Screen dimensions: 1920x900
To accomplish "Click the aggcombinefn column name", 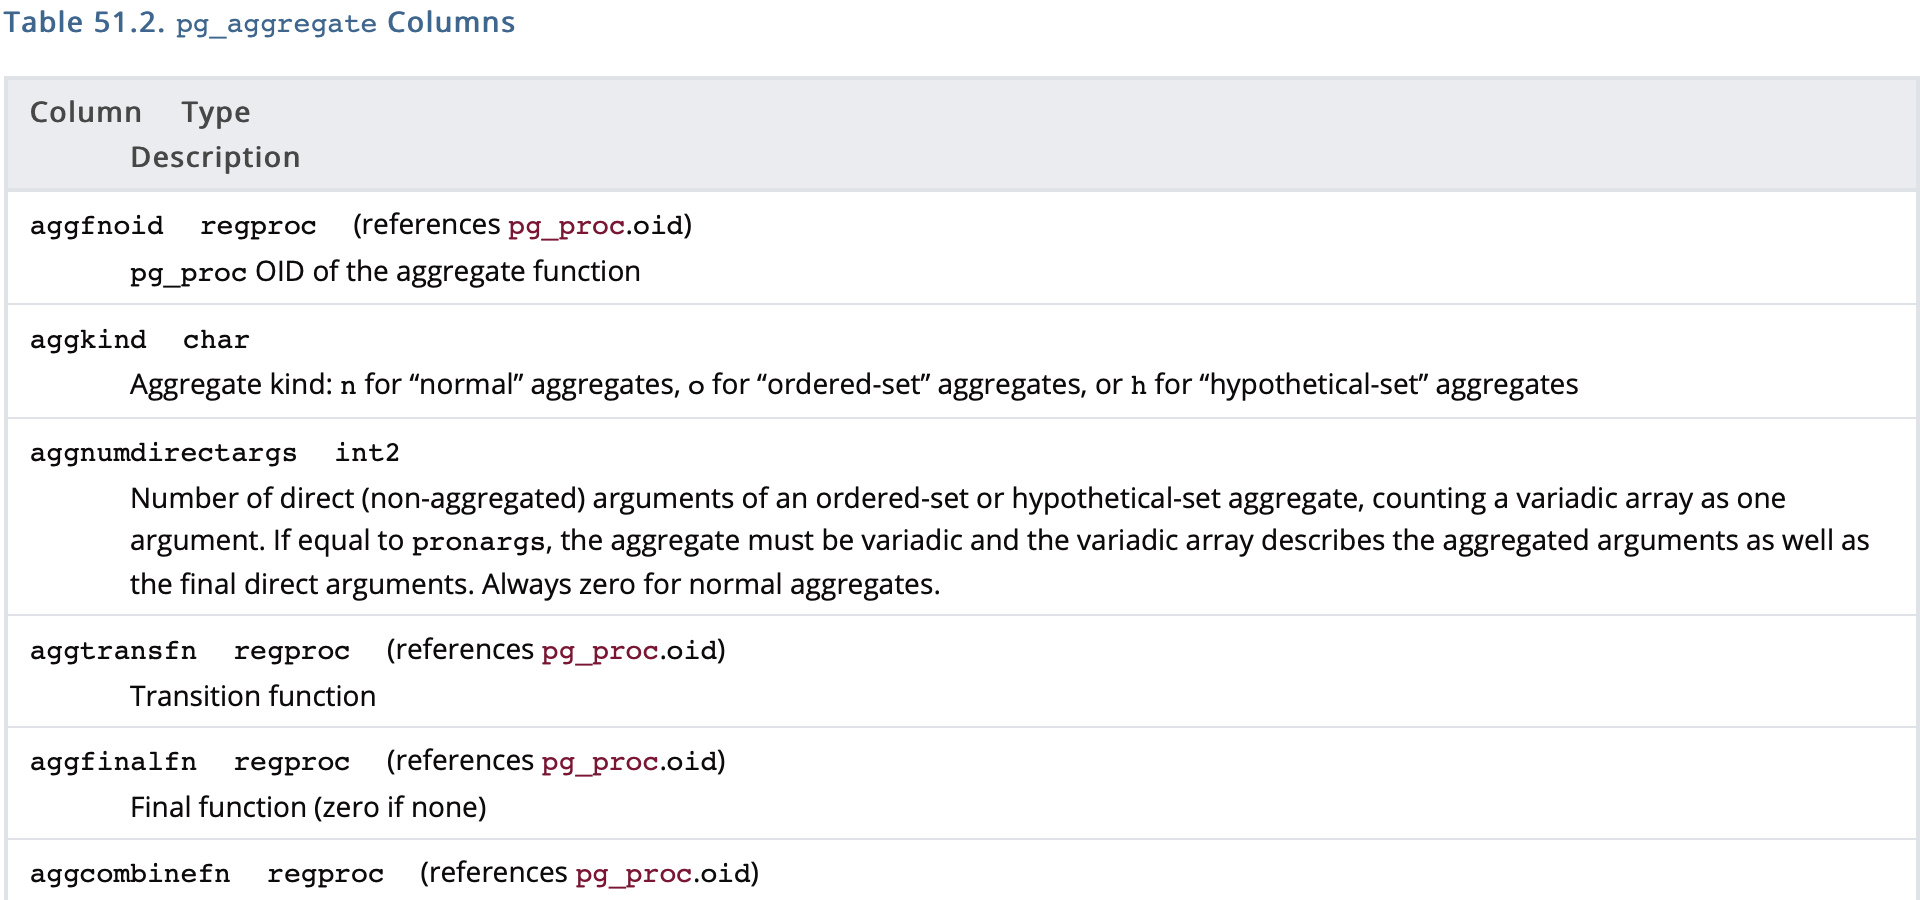I will point(130,874).
